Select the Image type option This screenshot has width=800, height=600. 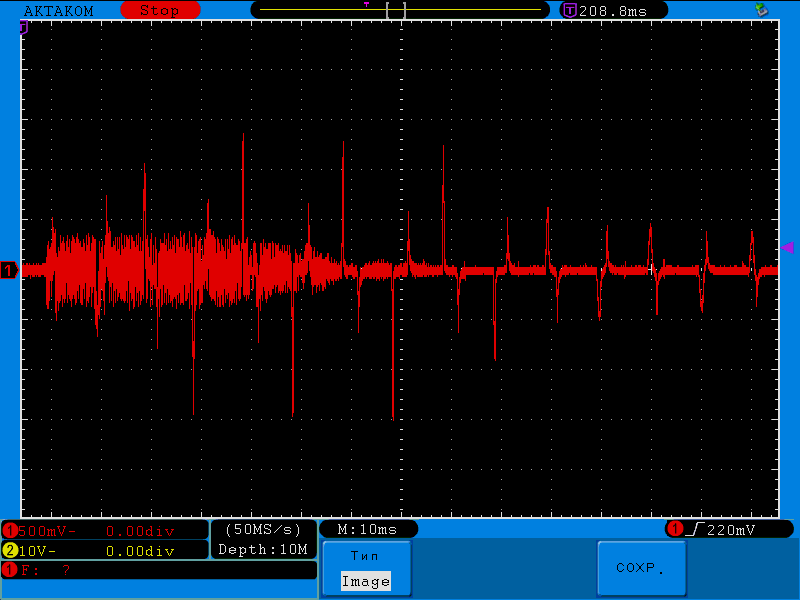point(366,581)
